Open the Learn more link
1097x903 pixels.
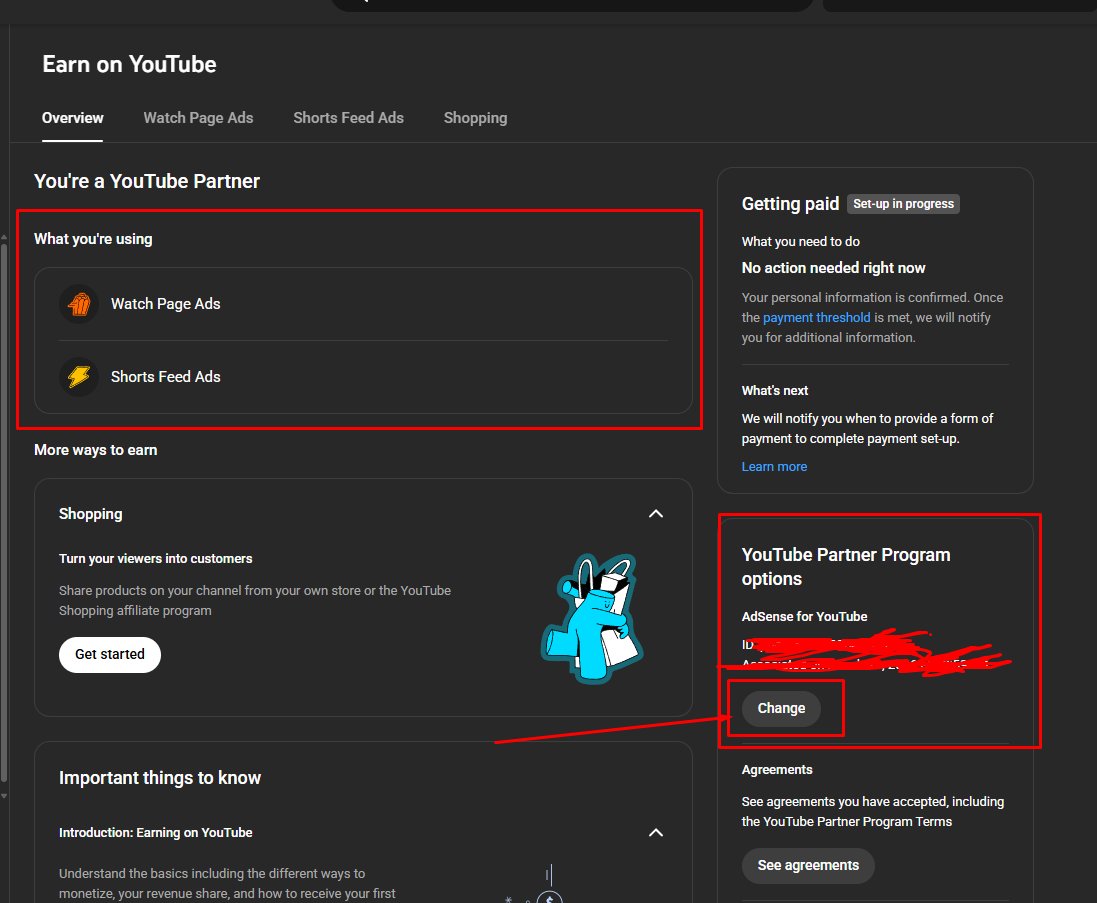[774, 467]
